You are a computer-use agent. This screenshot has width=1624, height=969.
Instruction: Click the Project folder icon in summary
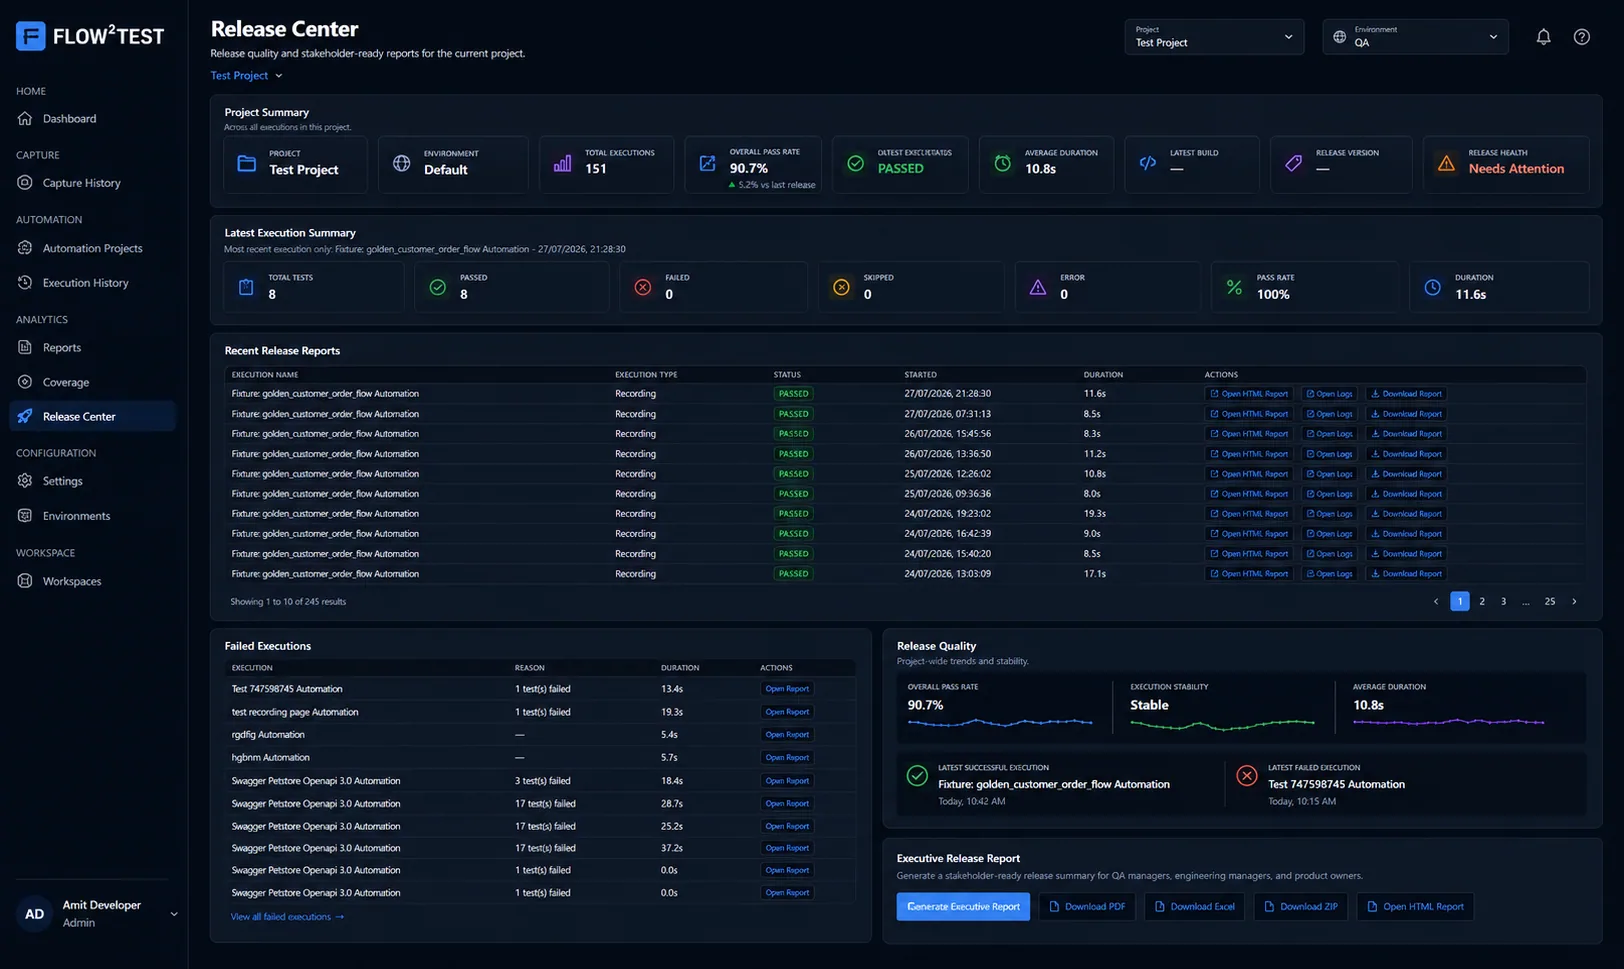click(x=246, y=163)
